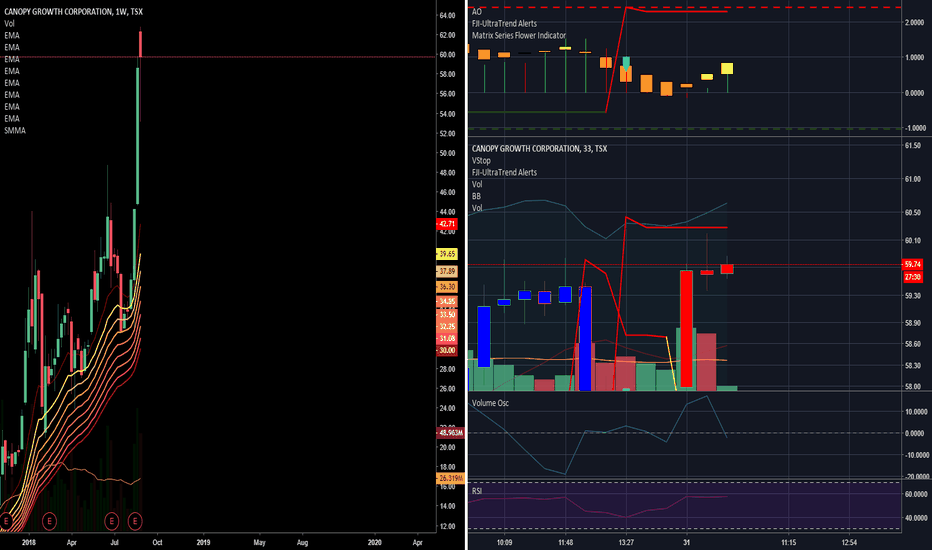Open the earnings marker directly above the Jul label
The height and width of the screenshot is (550, 932).
point(111,521)
